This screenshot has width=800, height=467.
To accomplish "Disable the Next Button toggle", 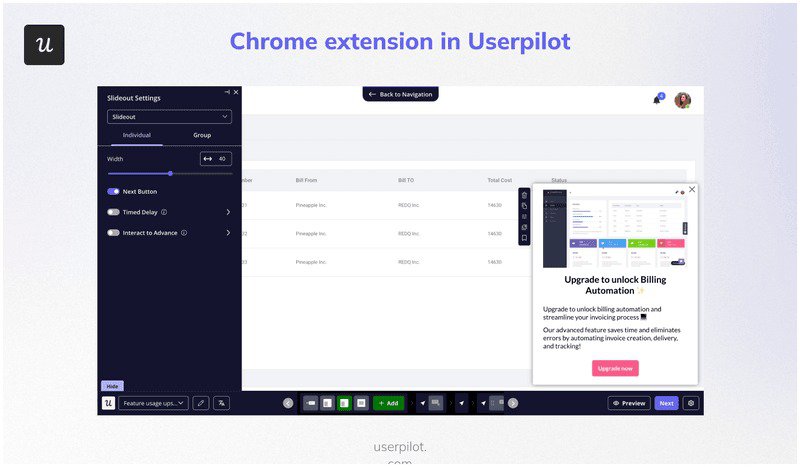I will [113, 191].
